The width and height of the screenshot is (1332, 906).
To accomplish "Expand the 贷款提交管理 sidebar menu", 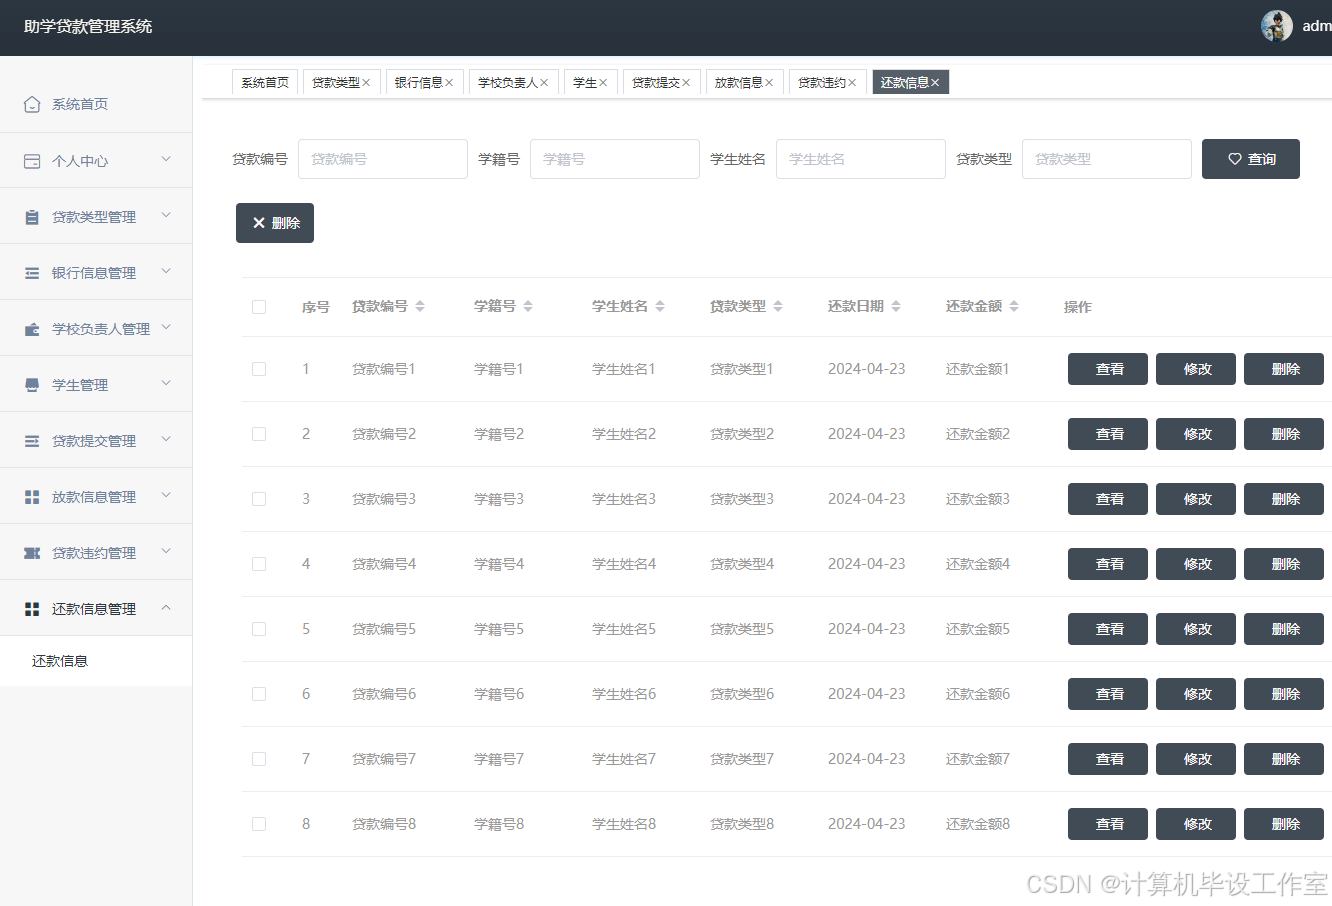I will [x=166, y=439].
